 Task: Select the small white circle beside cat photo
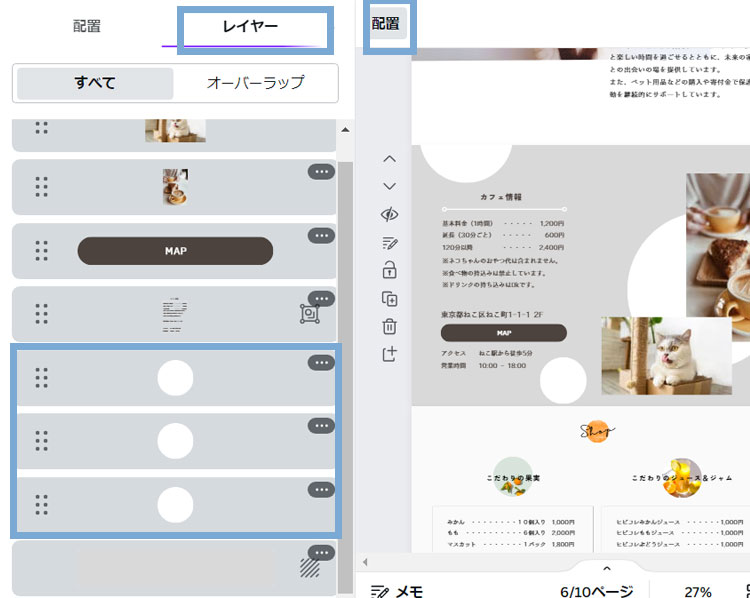pyautogui.click(x=563, y=381)
